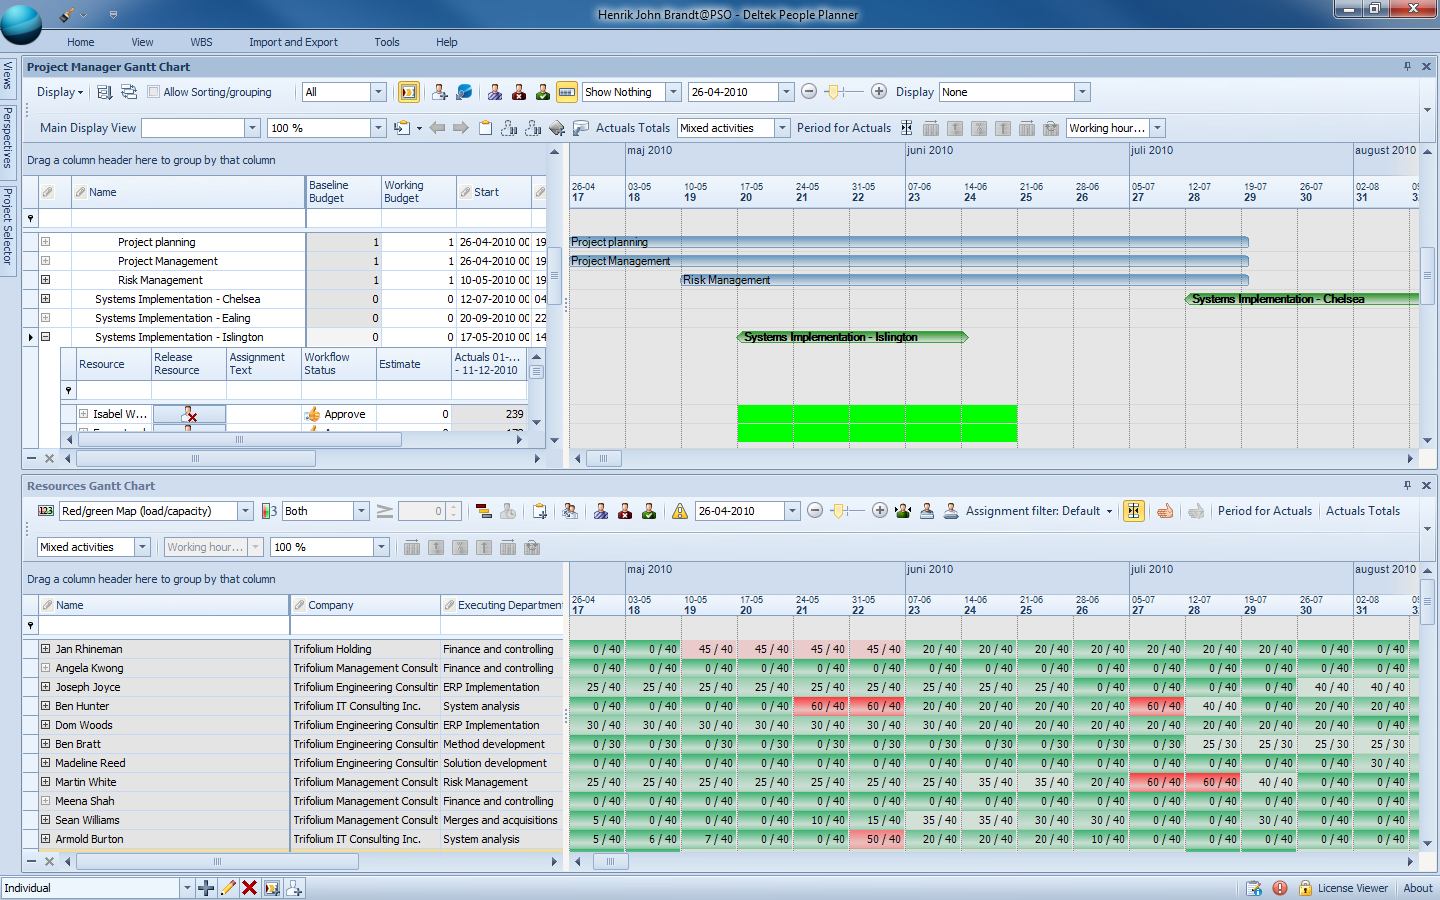Viewport: 1440px width, 900px height.
Task: Click the License Viewer link in status bar
Action: 1352,888
